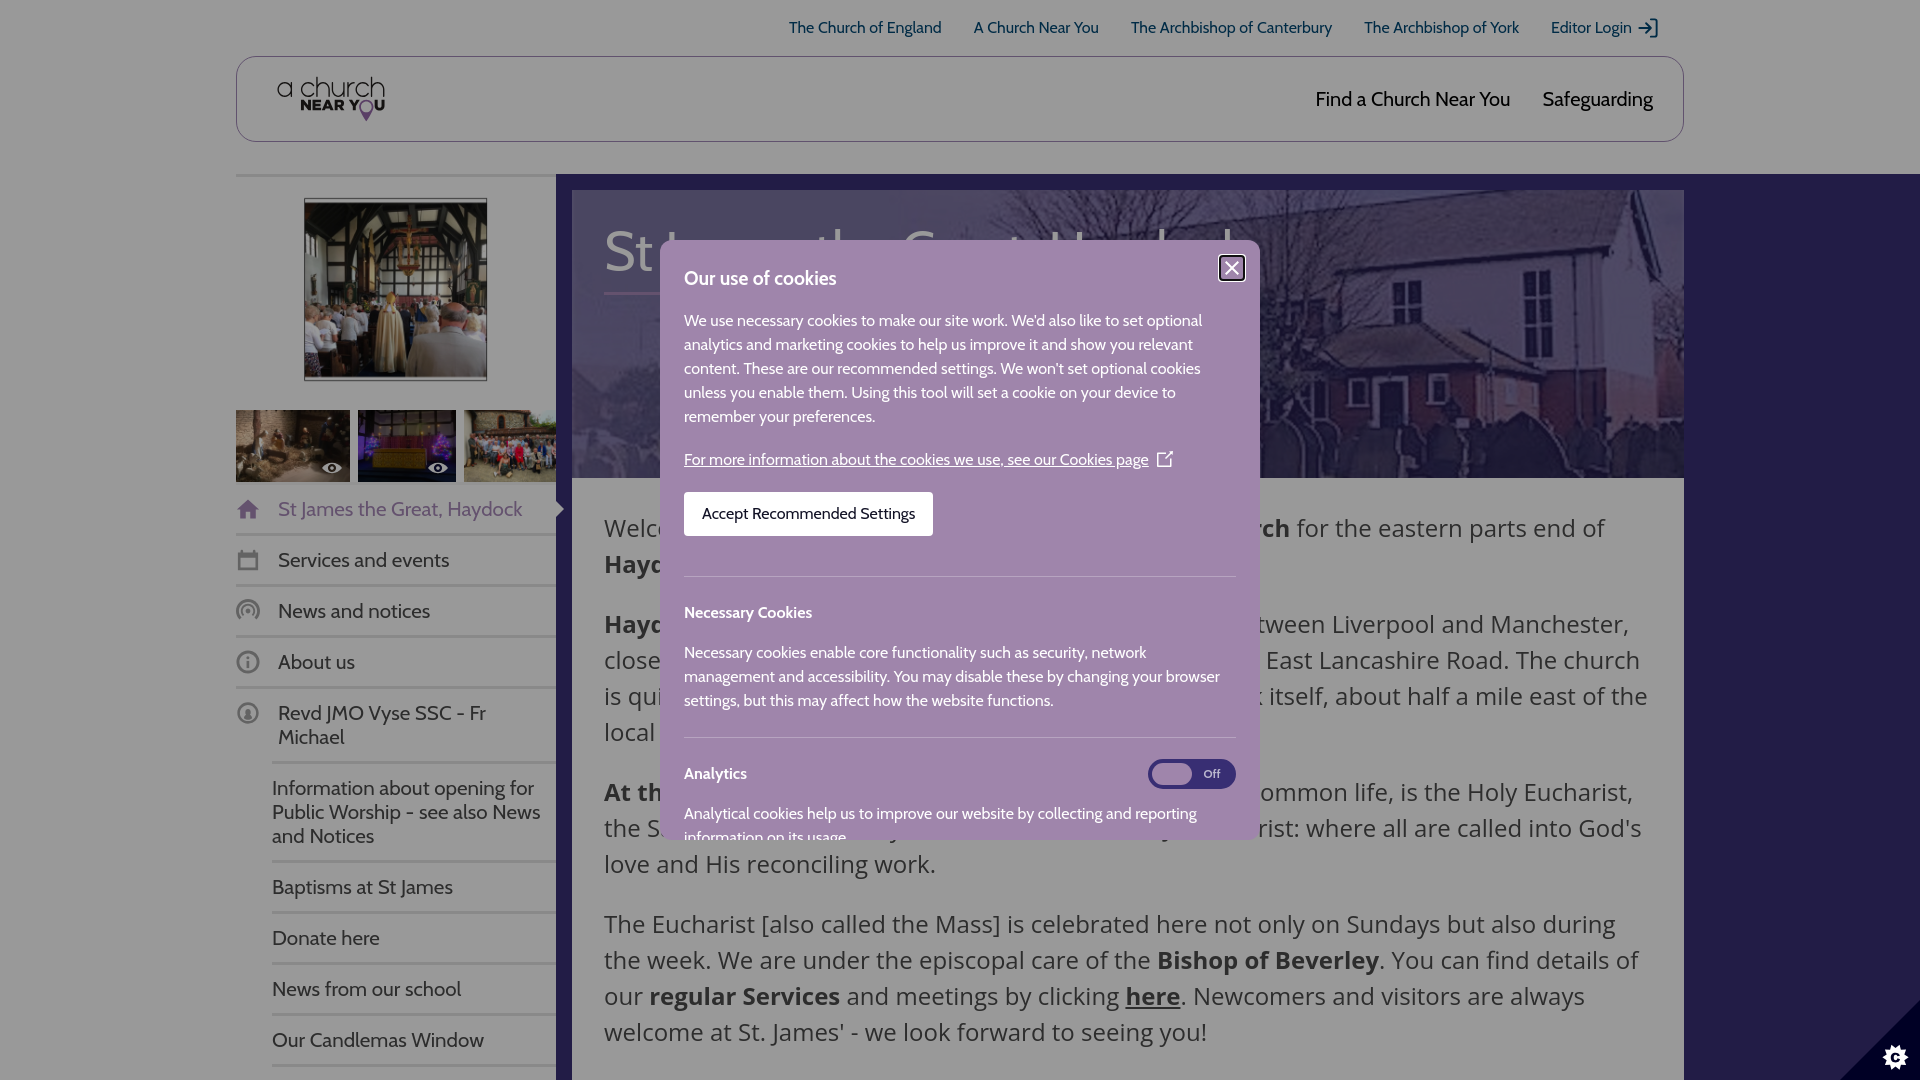Viewport: 1920px width, 1080px height.
Task: Follow the 'here' link for regular services
Action: [x=1152, y=997]
